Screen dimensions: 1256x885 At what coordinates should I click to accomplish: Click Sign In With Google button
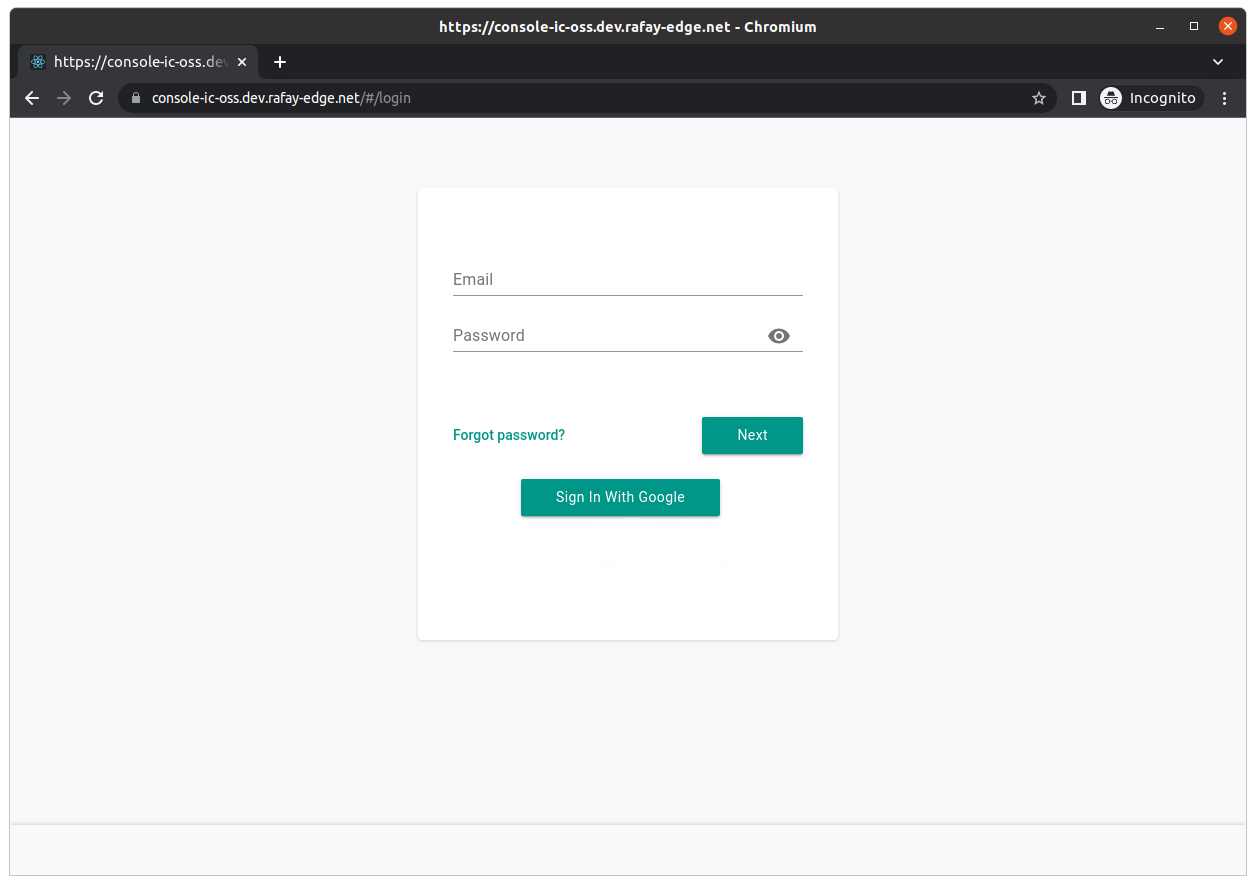click(x=620, y=497)
